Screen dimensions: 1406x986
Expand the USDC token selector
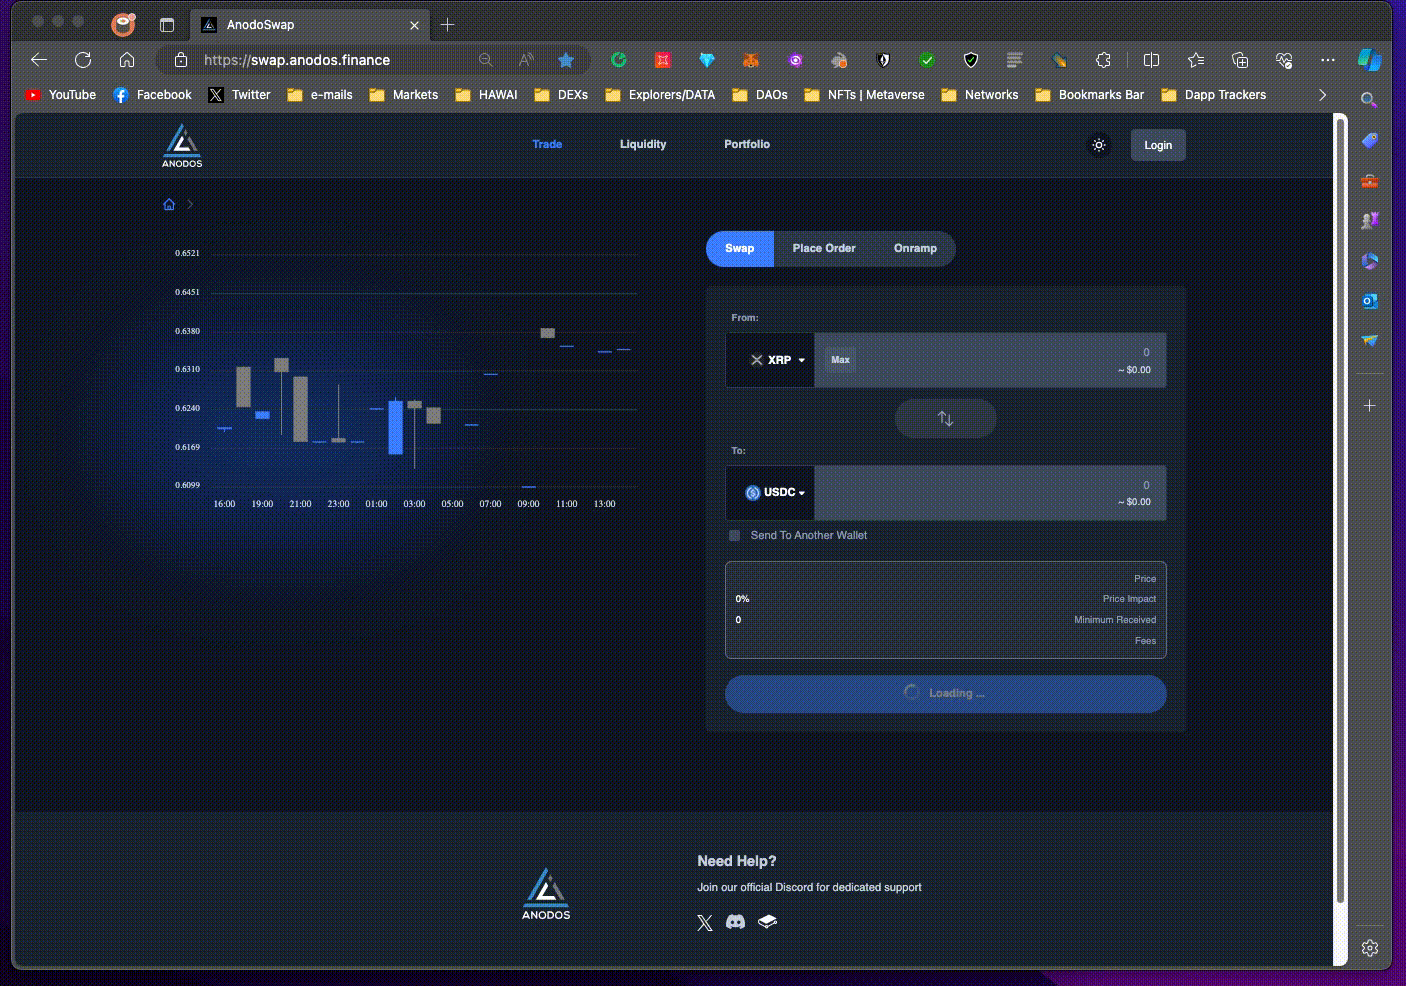[x=776, y=493]
